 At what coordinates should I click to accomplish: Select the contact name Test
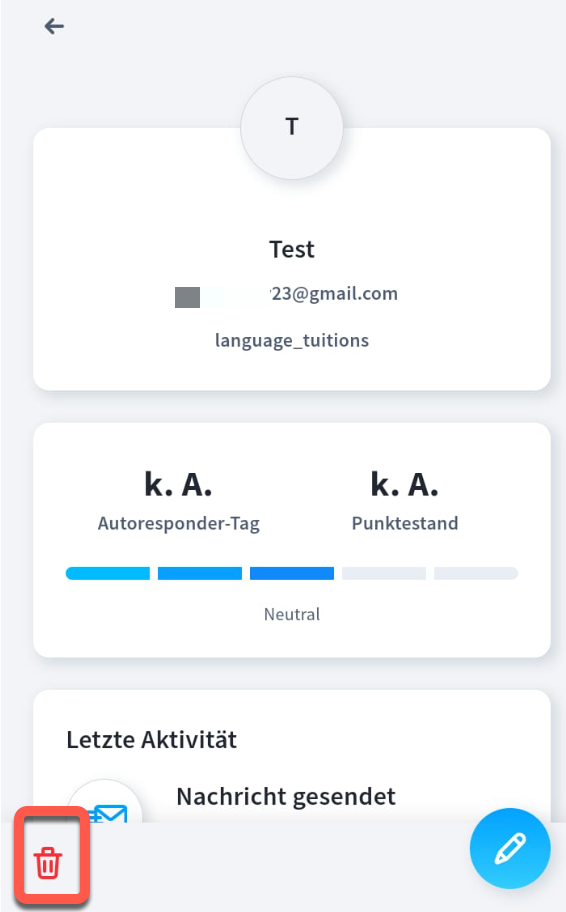[x=292, y=250]
